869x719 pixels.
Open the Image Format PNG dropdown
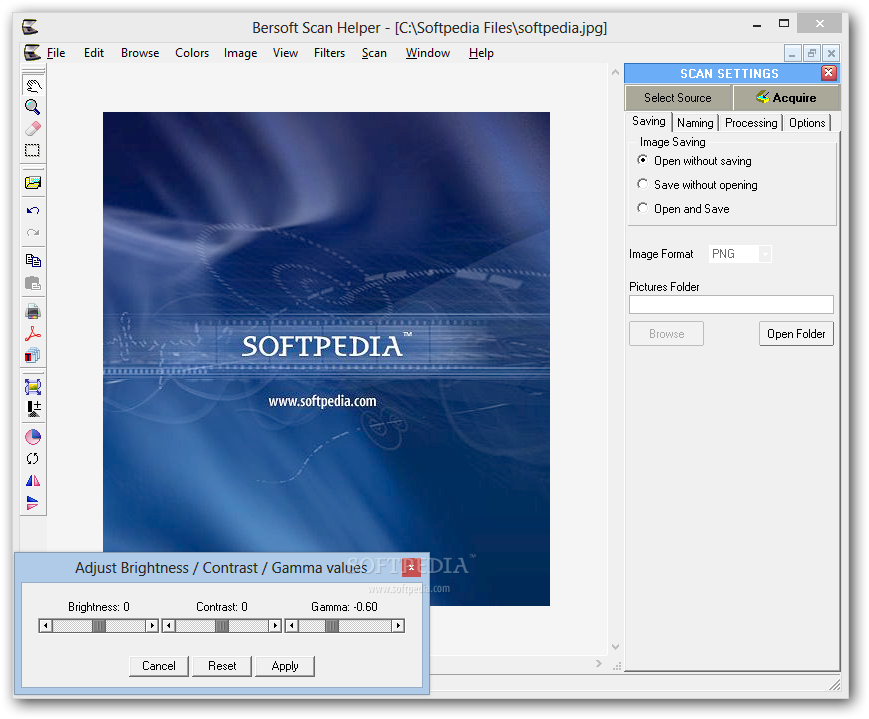pyautogui.click(x=765, y=254)
